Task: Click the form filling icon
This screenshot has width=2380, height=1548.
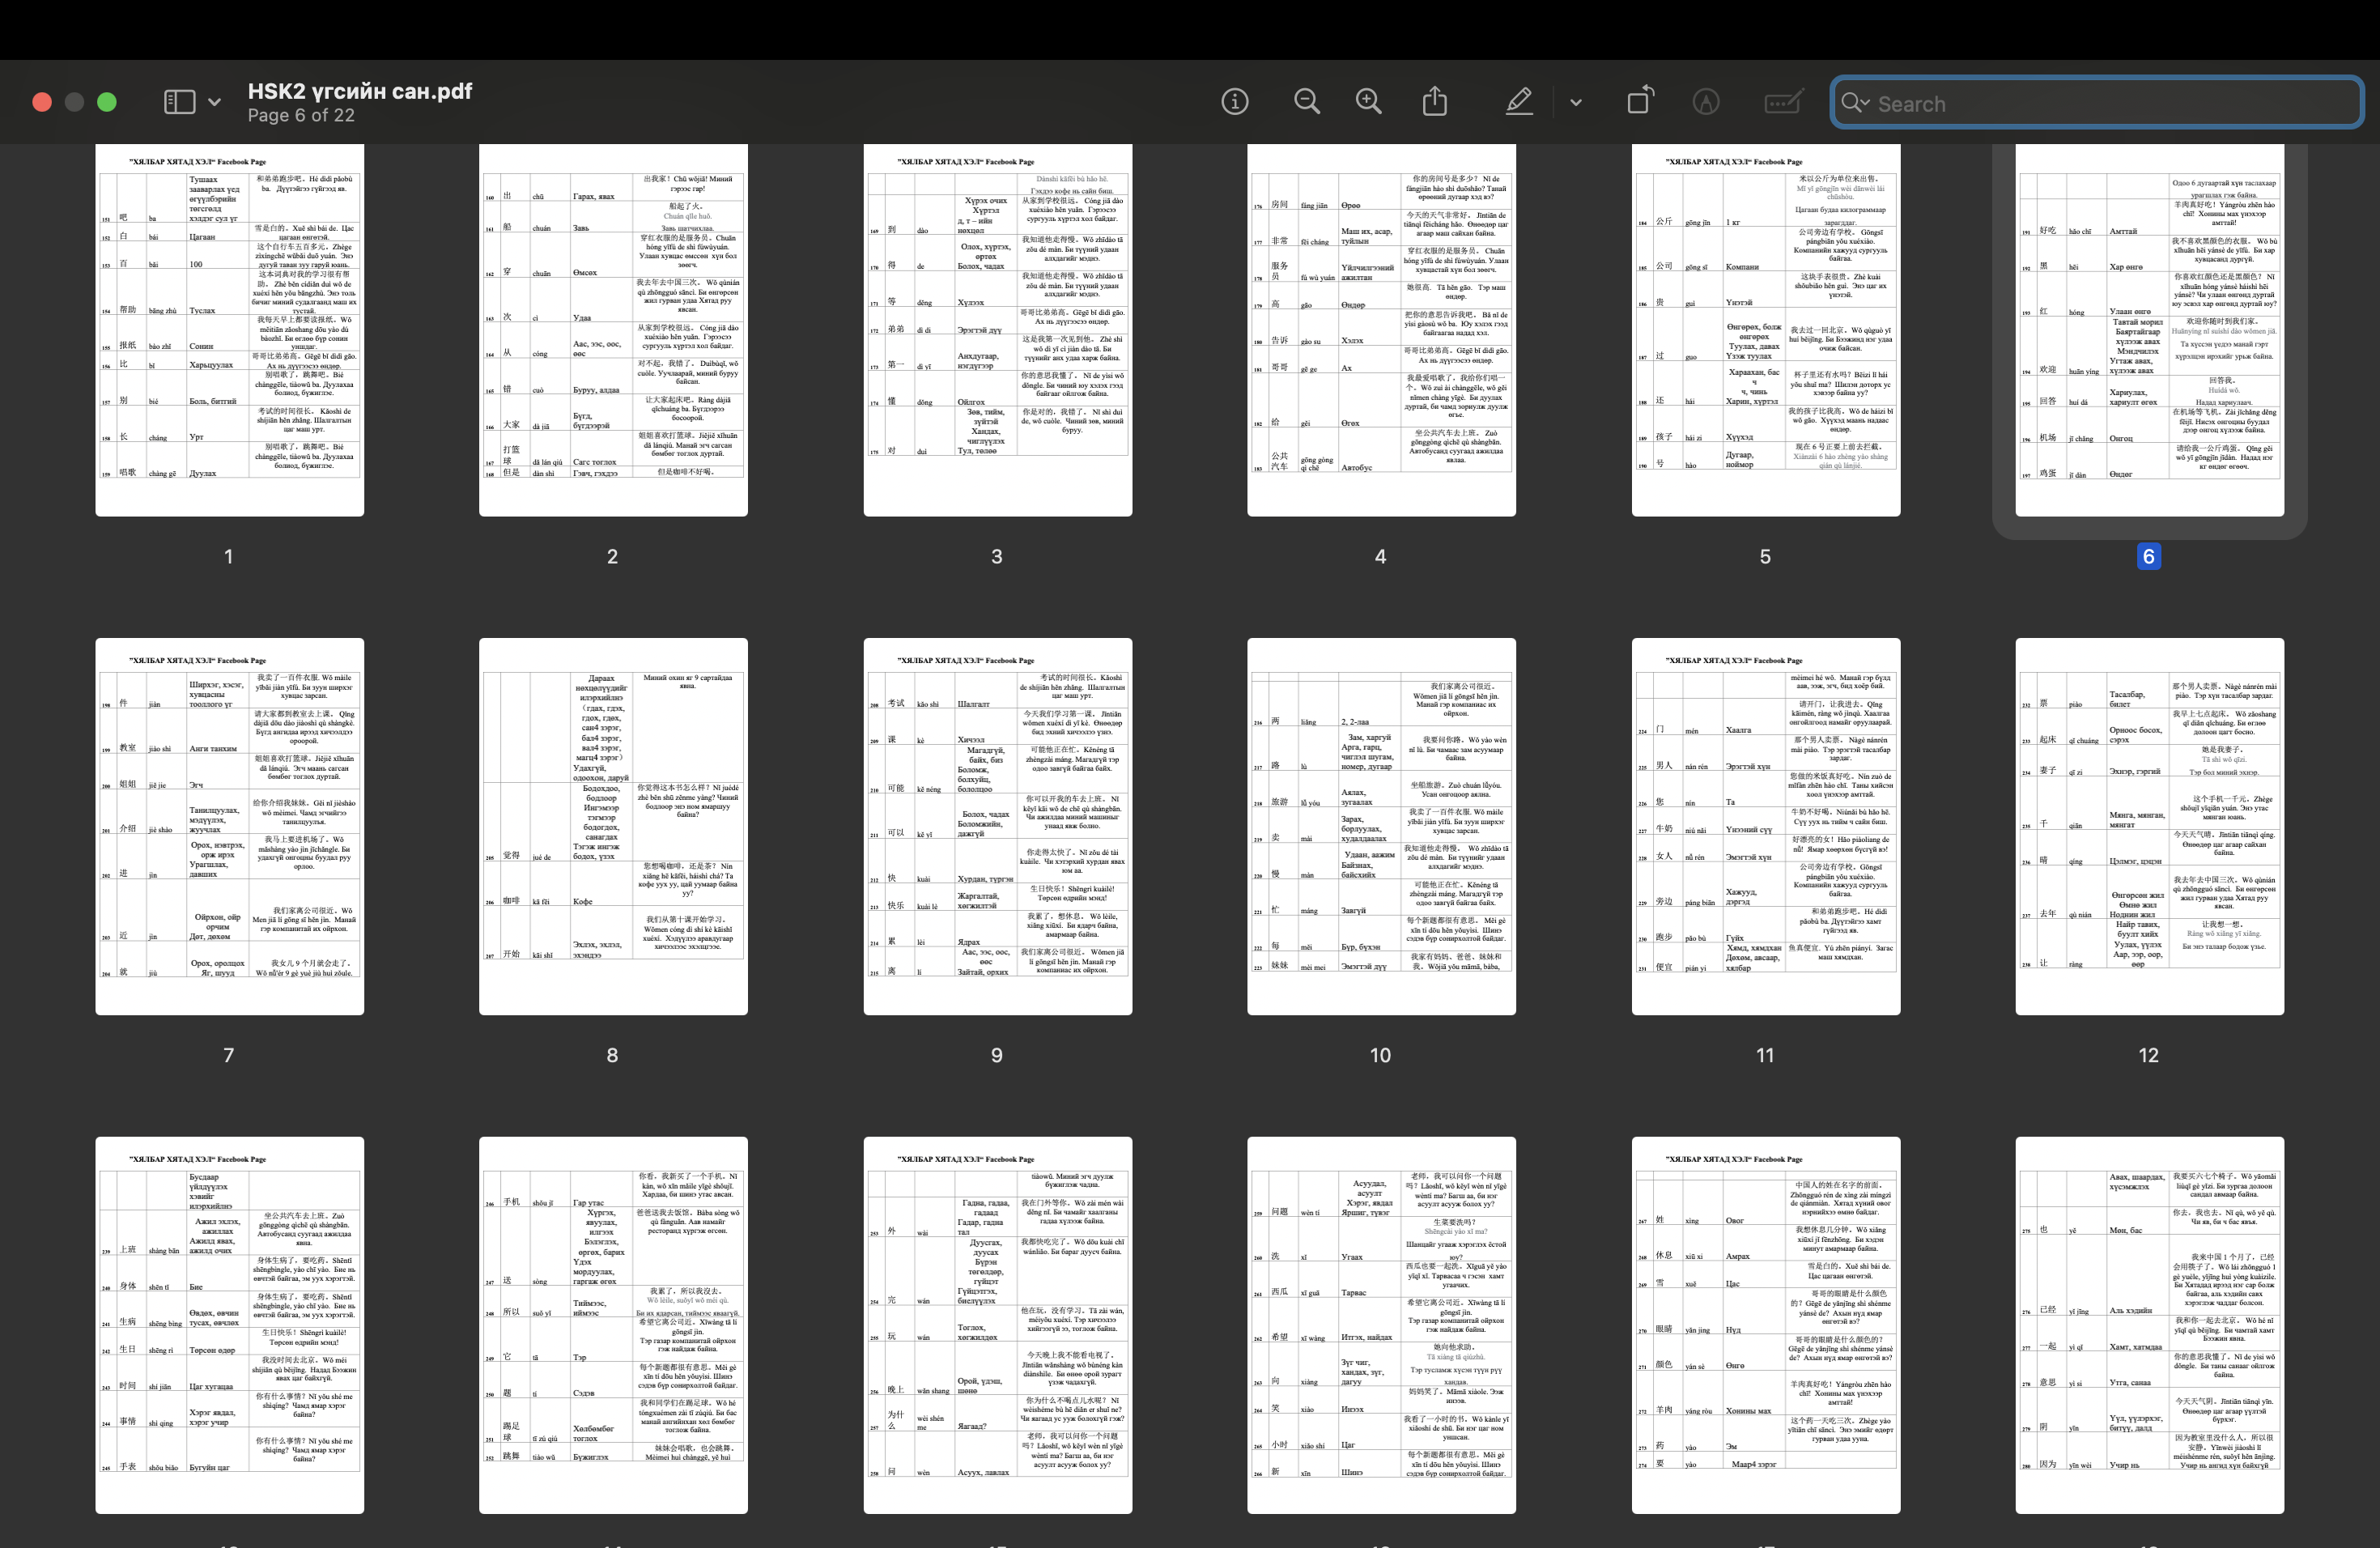Action: (x=1784, y=102)
